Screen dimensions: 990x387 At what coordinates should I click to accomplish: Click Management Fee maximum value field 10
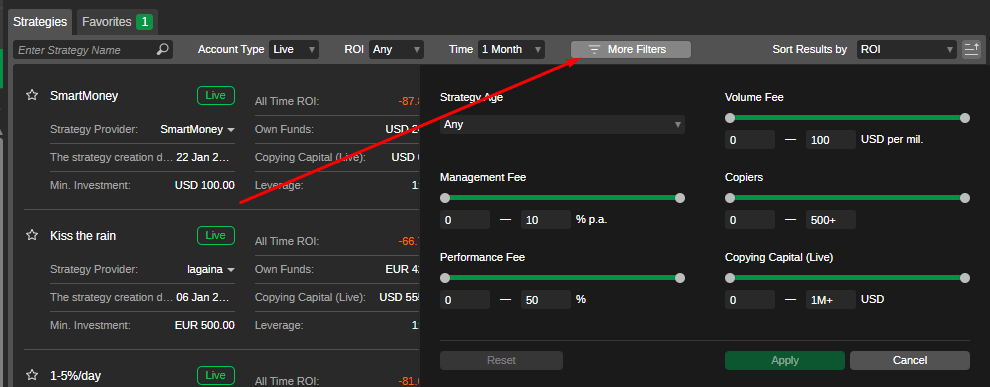[546, 220]
